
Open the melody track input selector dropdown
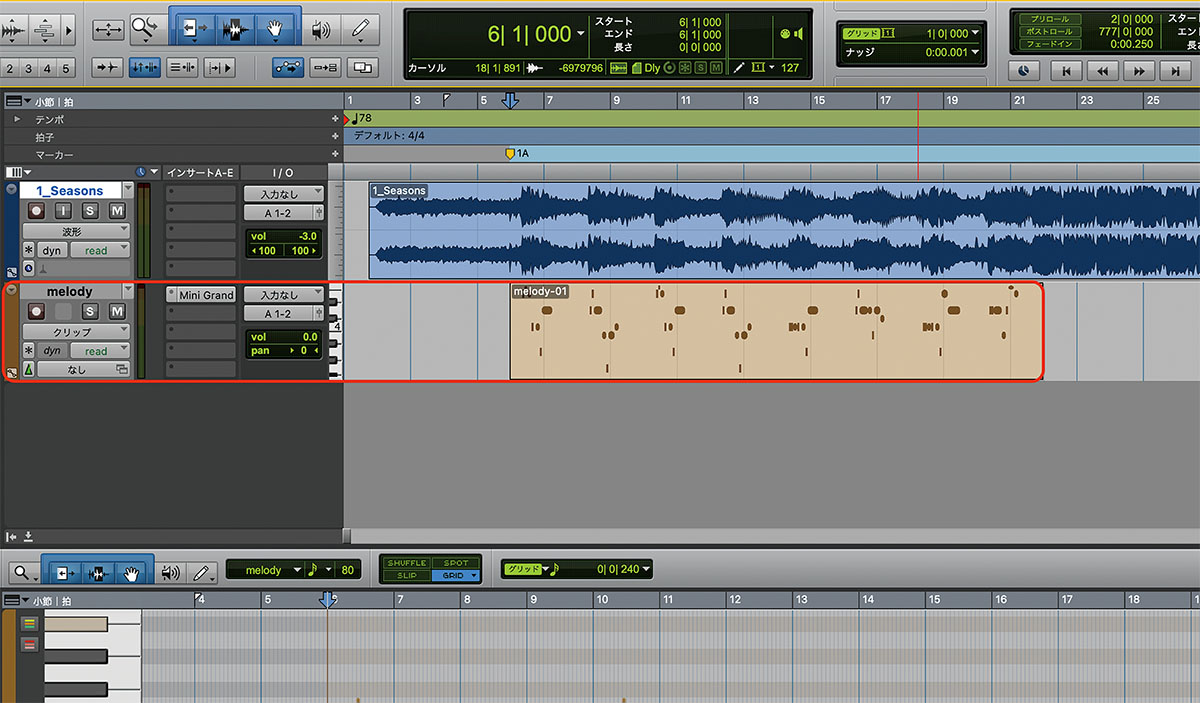coord(284,295)
